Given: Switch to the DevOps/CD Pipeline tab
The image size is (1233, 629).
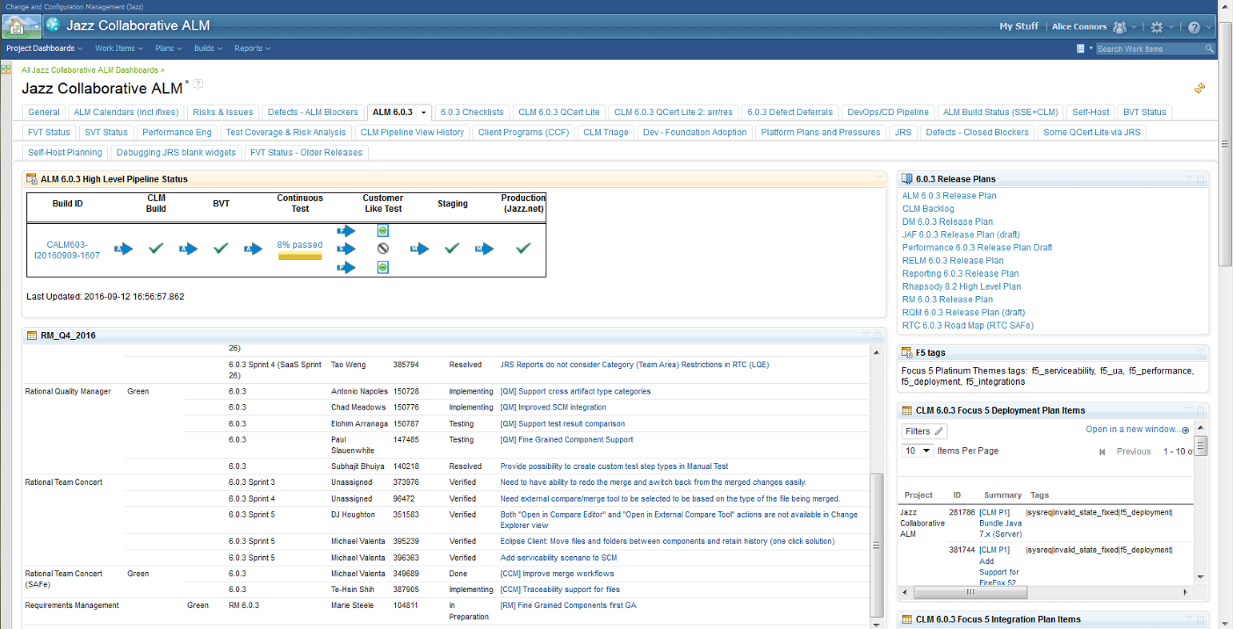Looking at the screenshot, I should click(888, 112).
